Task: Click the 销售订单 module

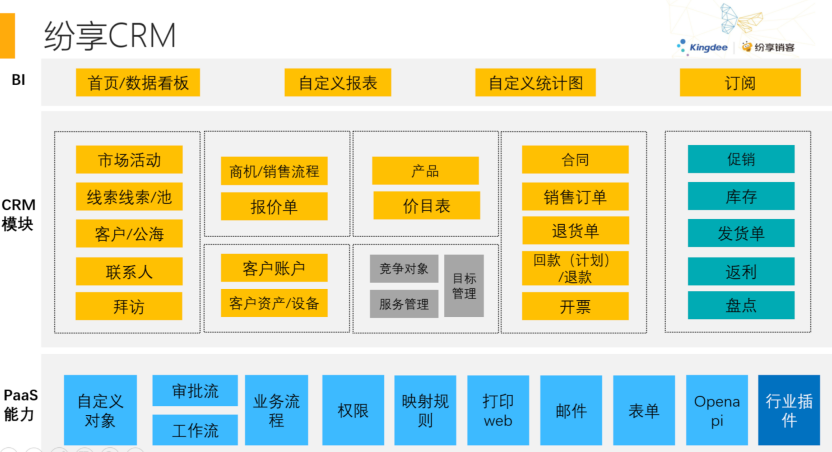Action: click(575, 197)
